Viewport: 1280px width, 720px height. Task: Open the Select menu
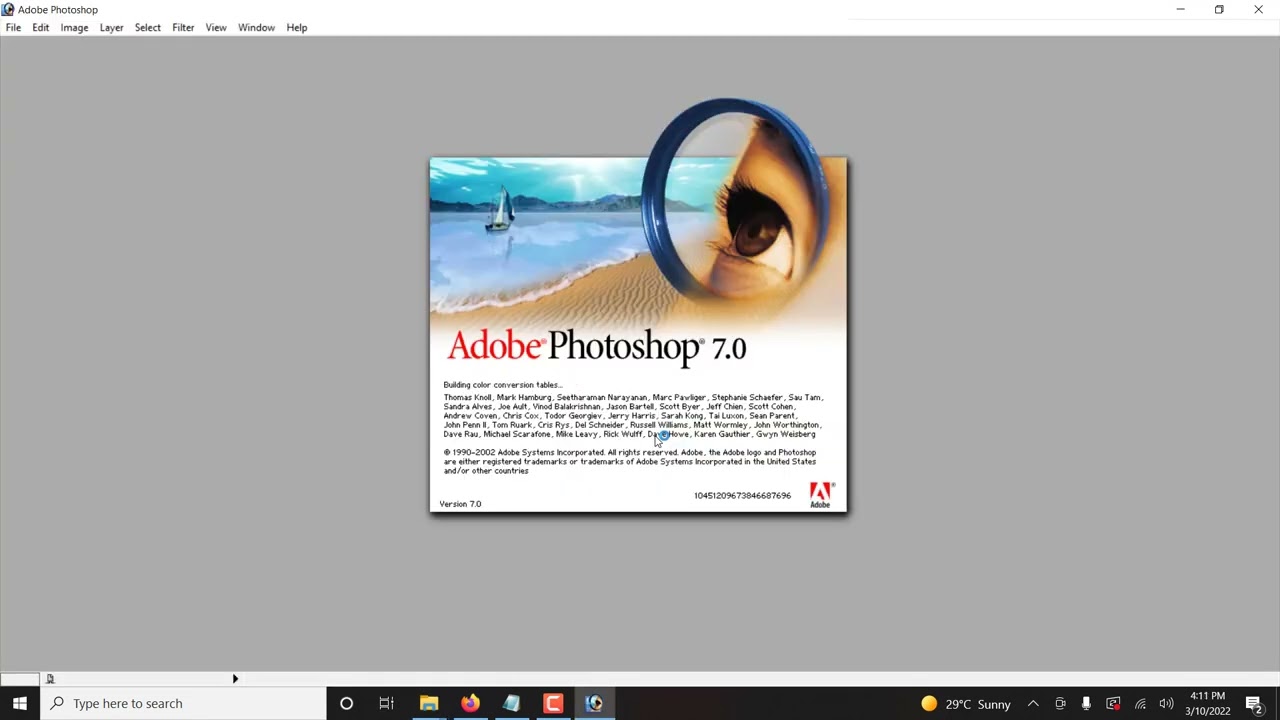click(147, 28)
